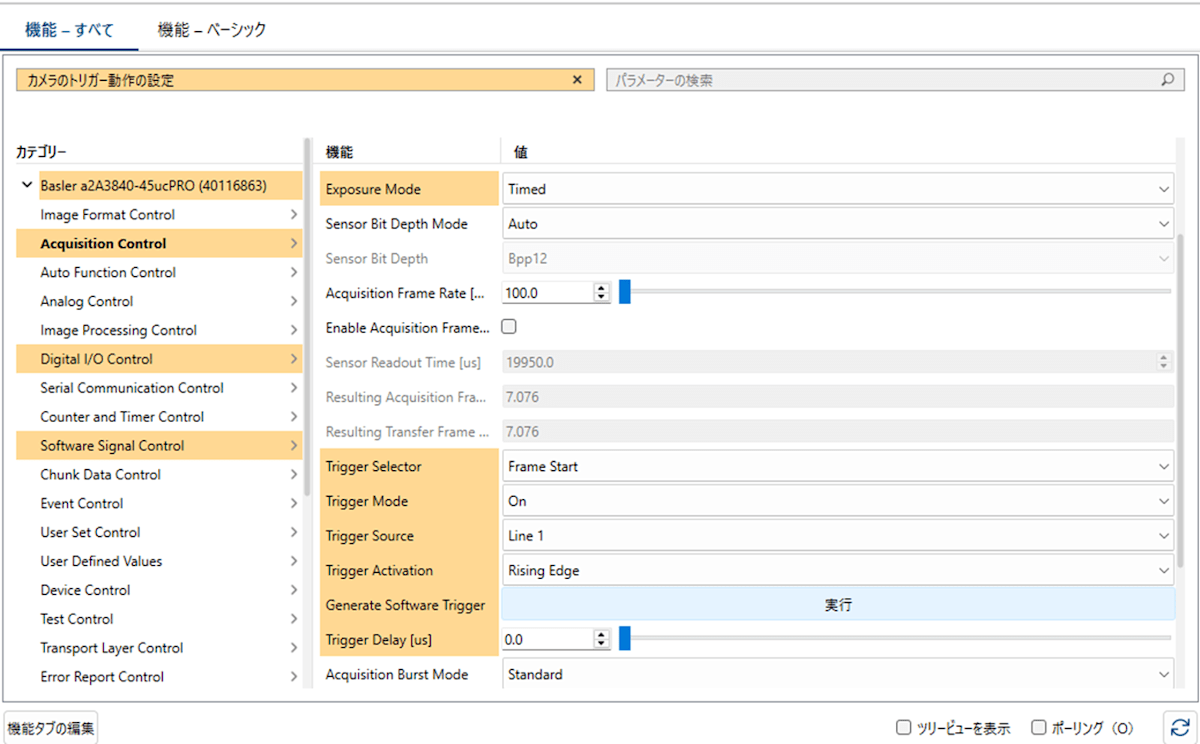Screen dimensions: 1200x744
Task: Click the Trigger Delay spinner arrows
Action: click(601, 639)
